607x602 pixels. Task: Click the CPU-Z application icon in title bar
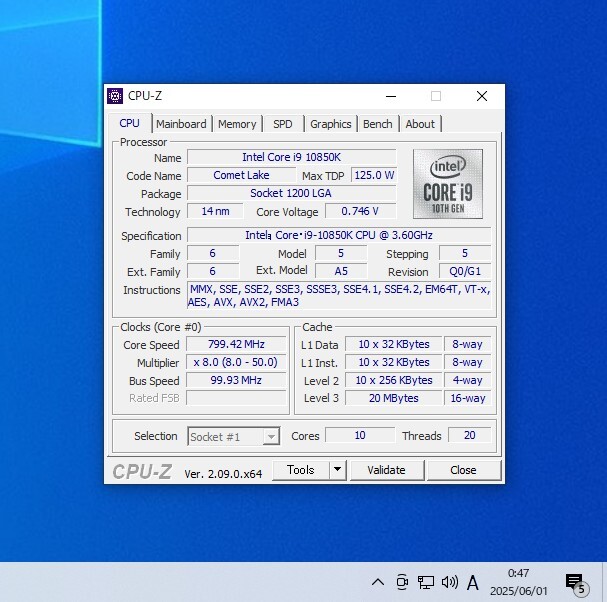click(115, 96)
